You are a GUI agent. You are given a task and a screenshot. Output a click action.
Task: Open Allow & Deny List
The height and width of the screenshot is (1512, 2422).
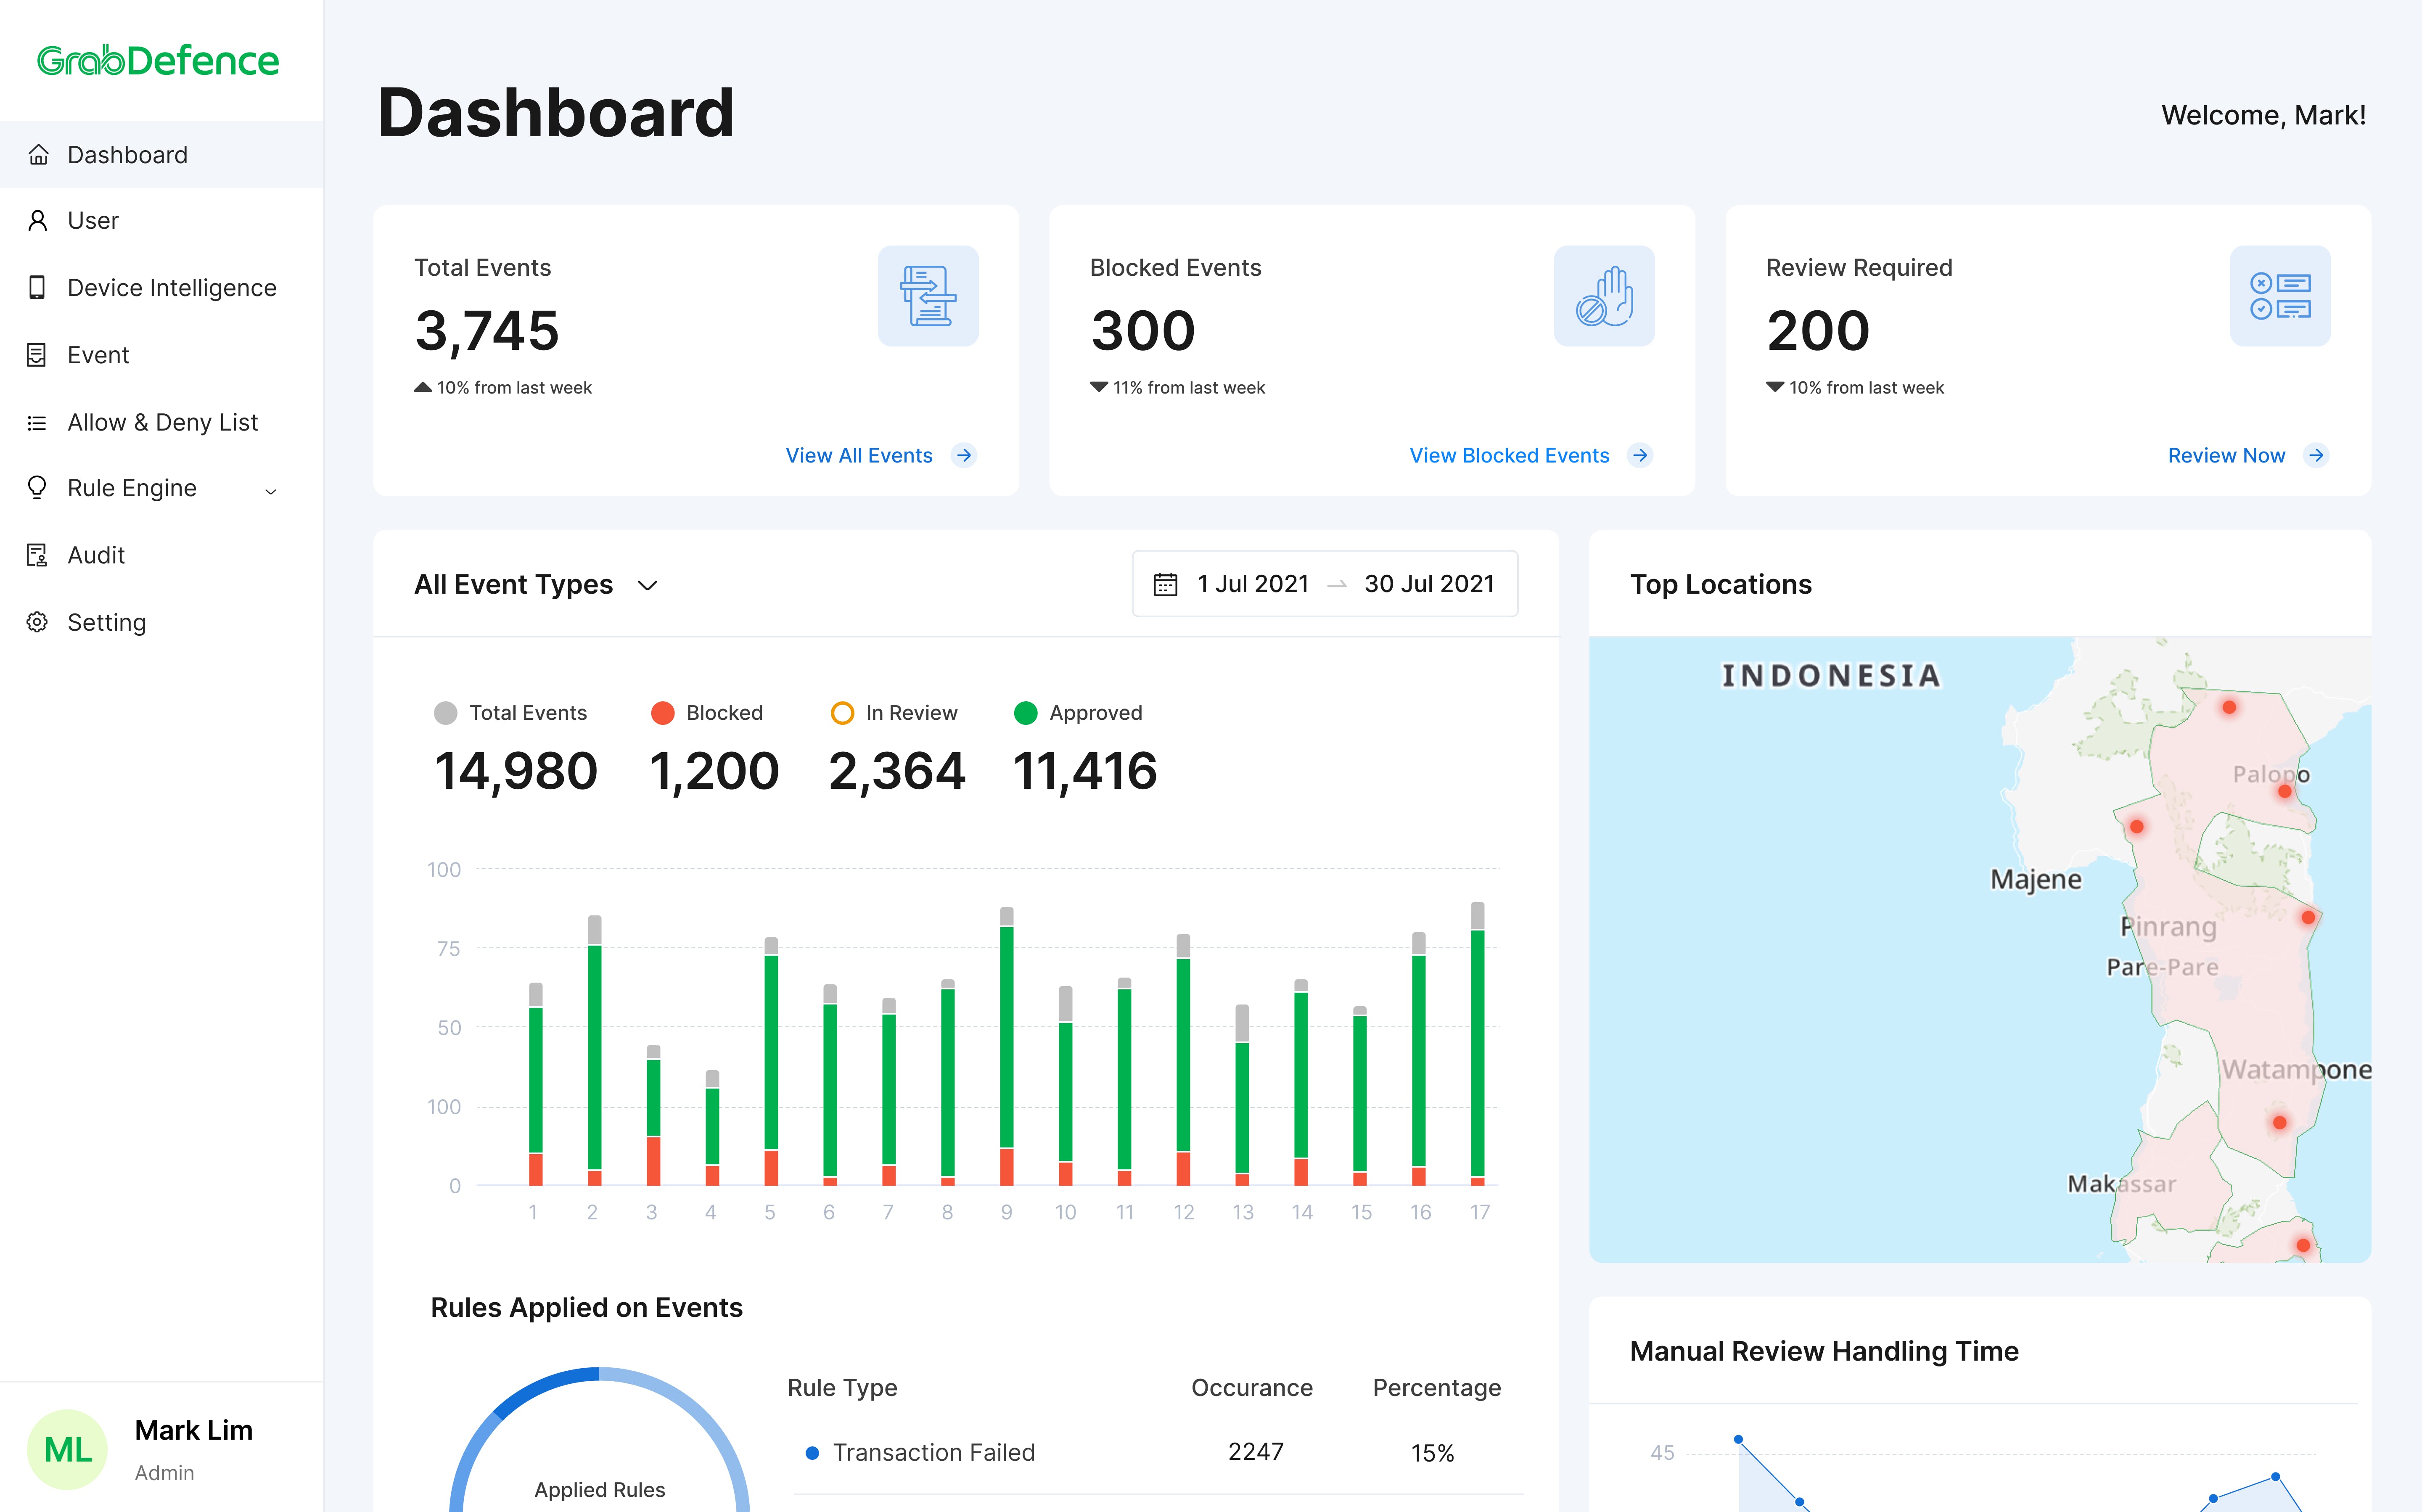(x=161, y=423)
